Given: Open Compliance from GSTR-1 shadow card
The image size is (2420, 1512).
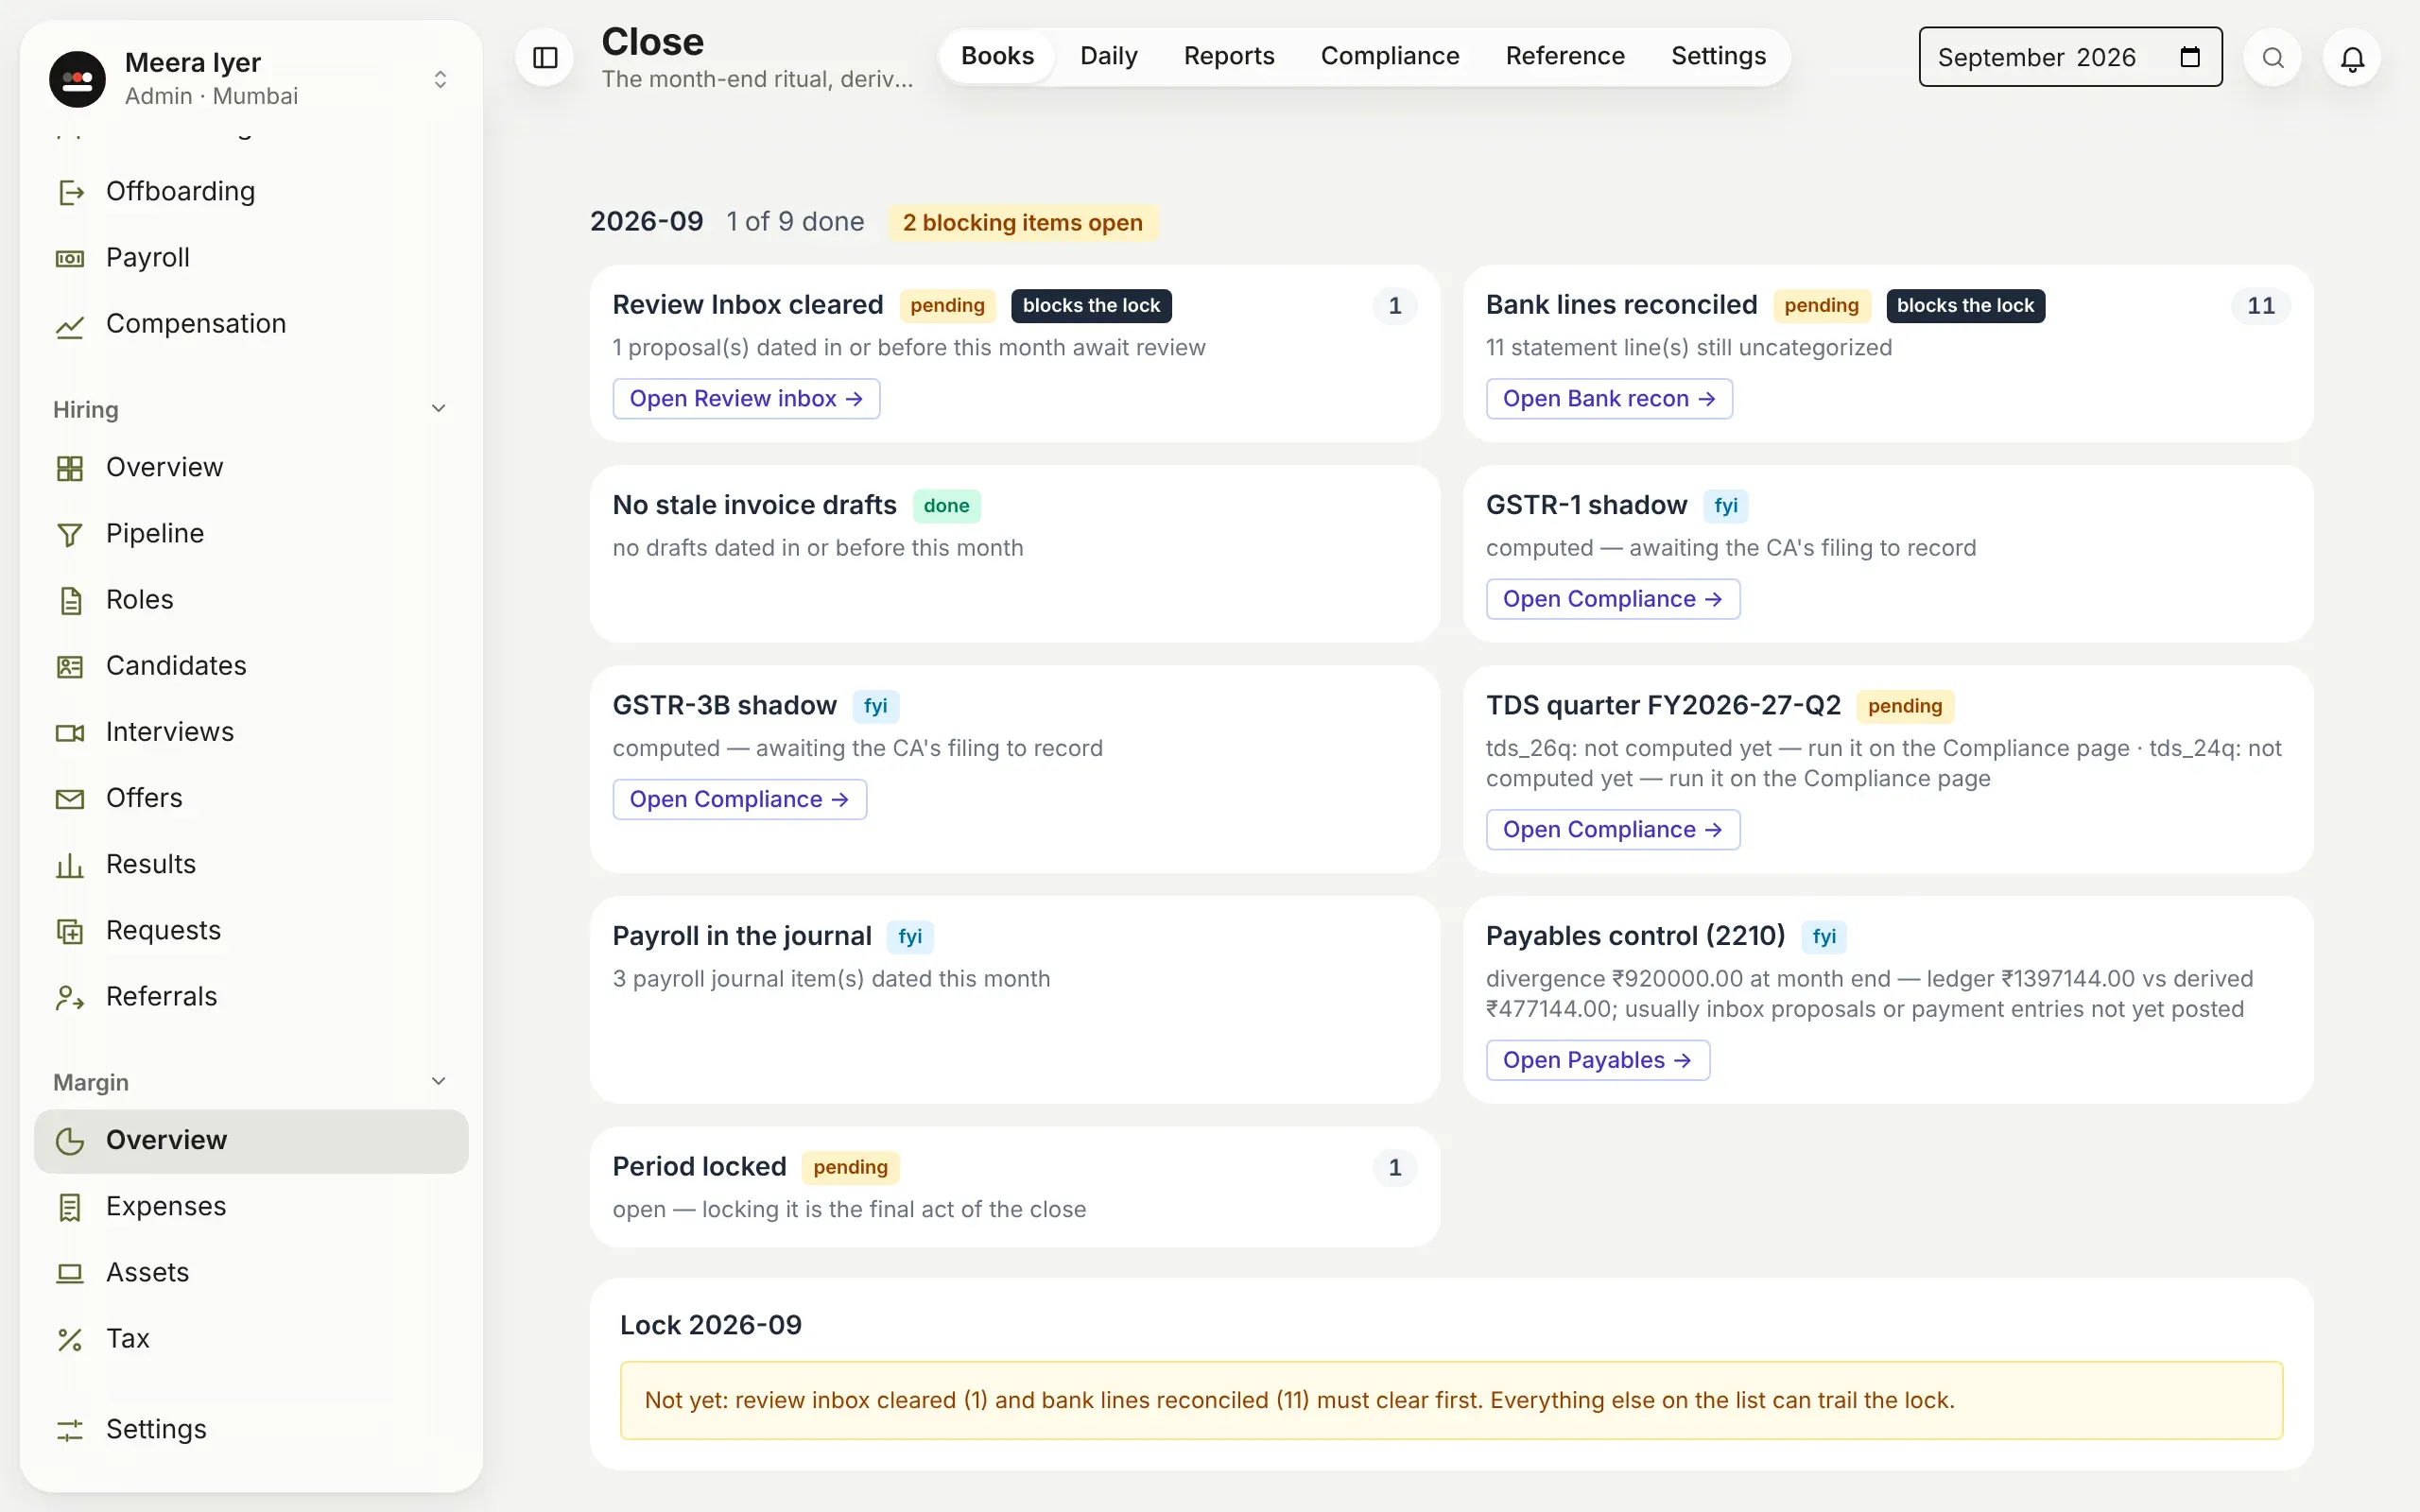Looking at the screenshot, I should 1612,599.
